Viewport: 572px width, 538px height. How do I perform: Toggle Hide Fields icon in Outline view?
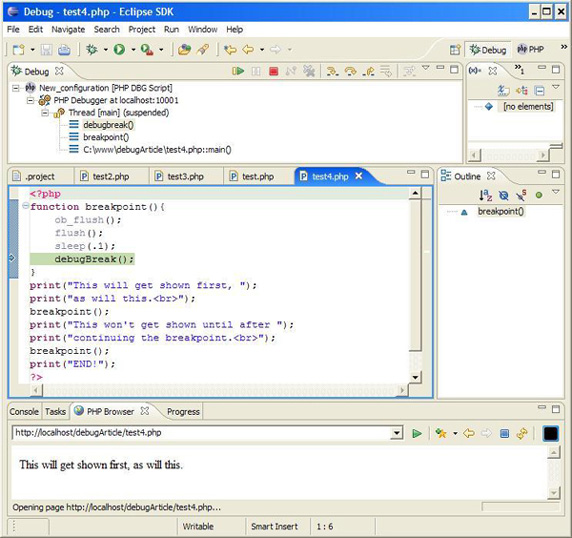coord(504,196)
